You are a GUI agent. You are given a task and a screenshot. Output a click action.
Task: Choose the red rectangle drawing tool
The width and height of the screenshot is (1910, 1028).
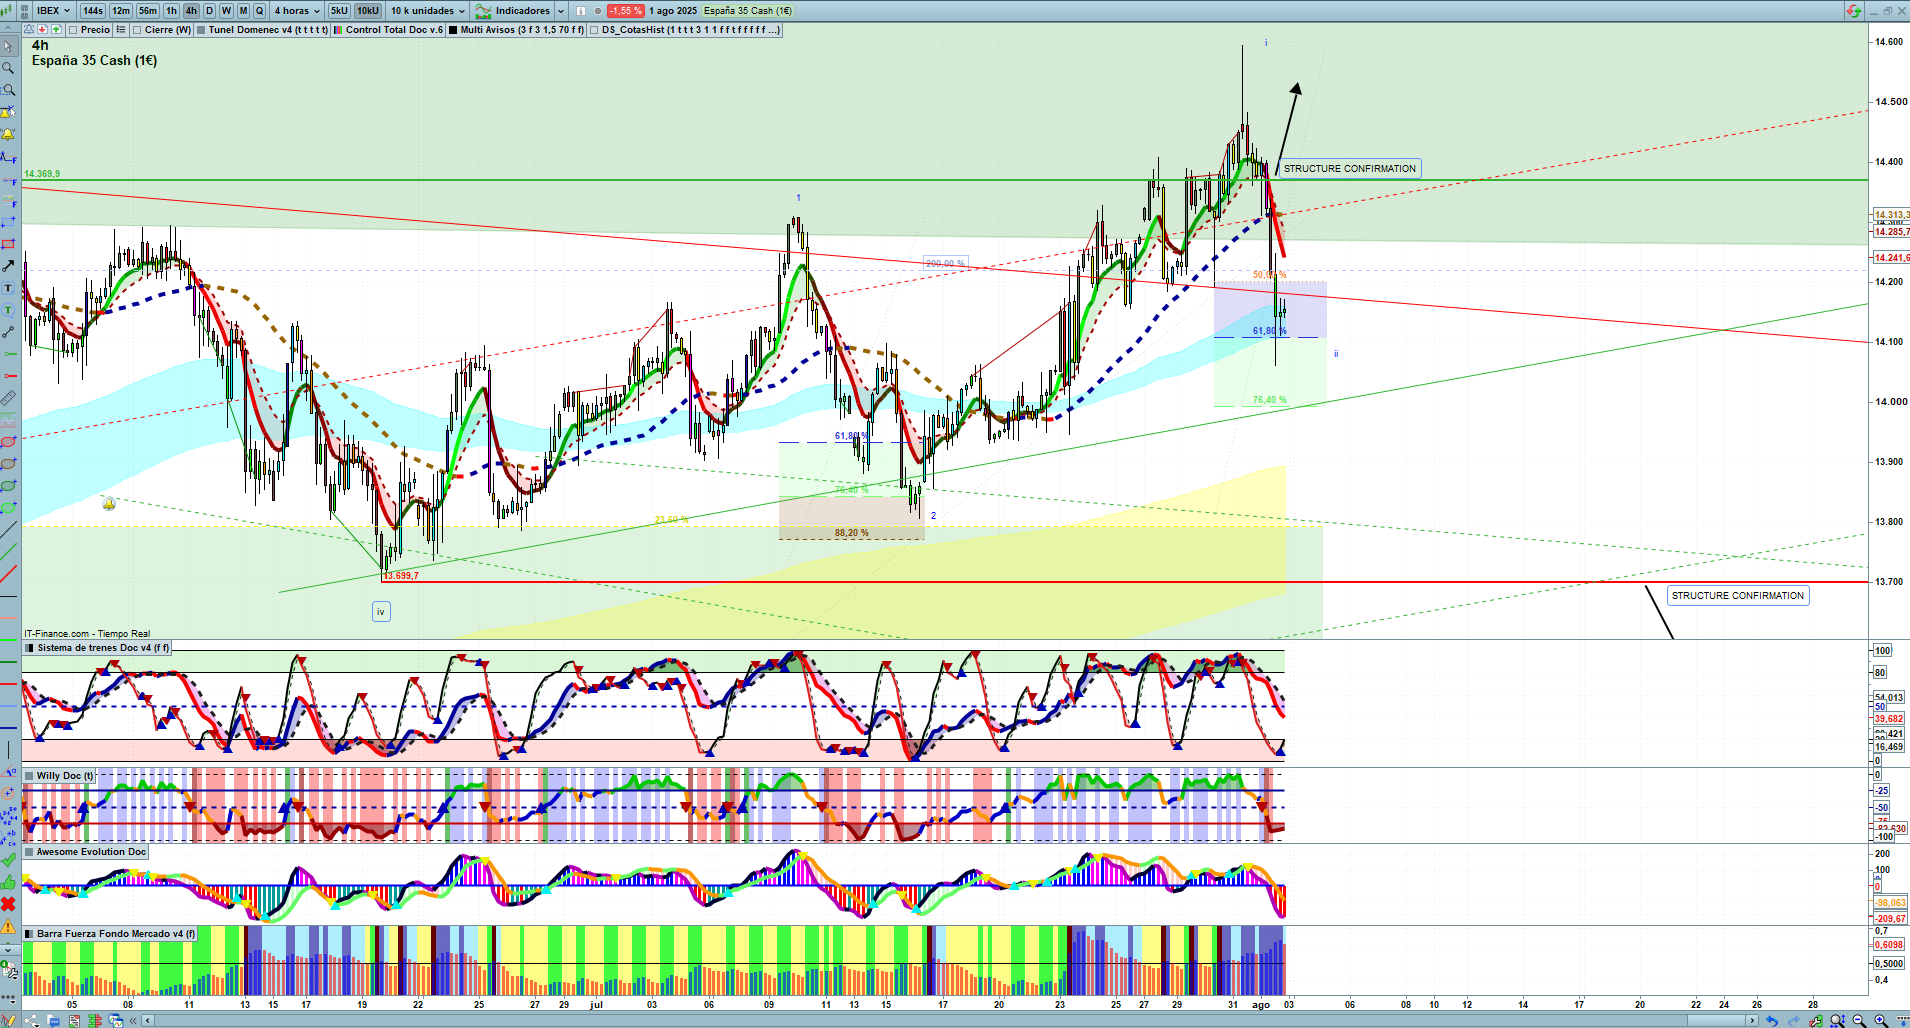click(8, 244)
